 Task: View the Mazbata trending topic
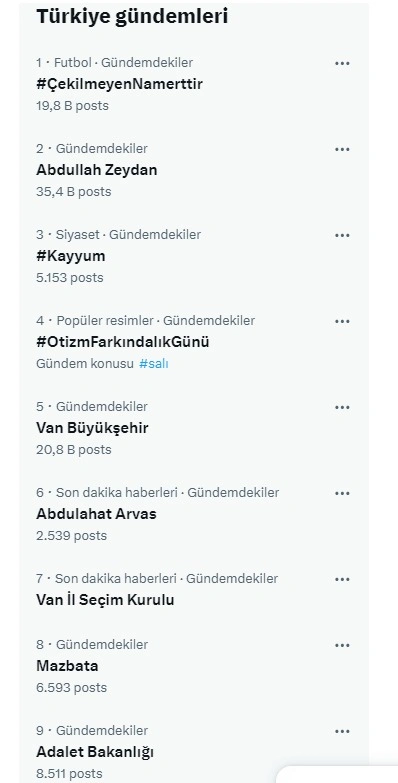pos(67,666)
